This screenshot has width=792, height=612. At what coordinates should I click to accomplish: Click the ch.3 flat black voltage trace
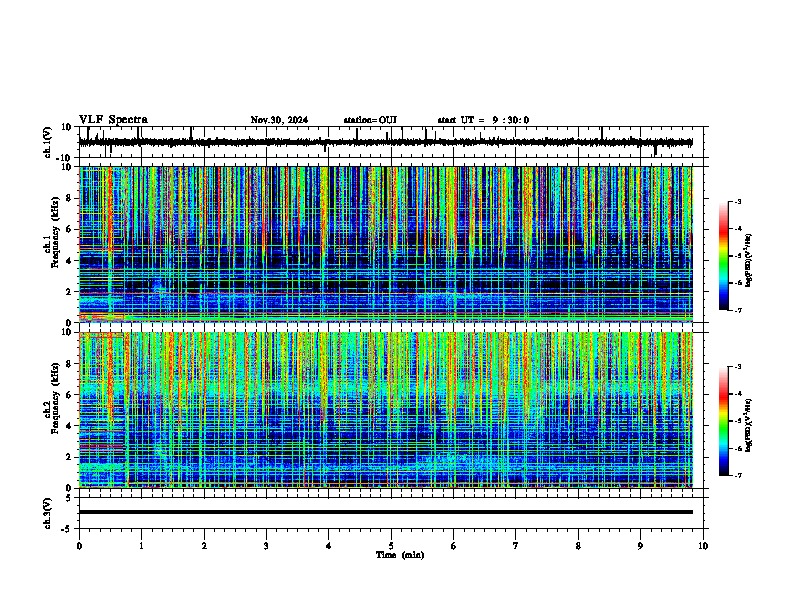[x=386, y=512]
